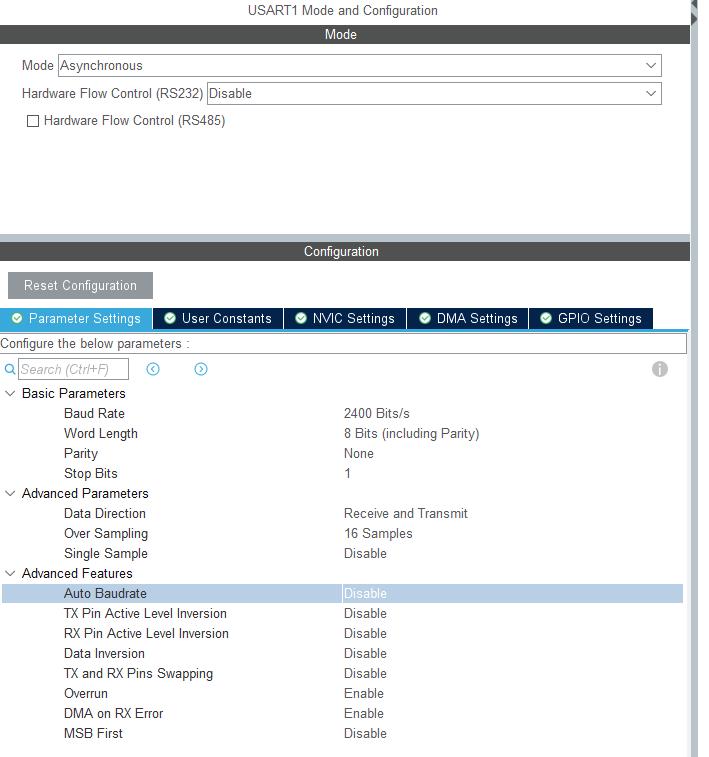
Task: Open the GPIO Settings tab
Action: [591, 319]
